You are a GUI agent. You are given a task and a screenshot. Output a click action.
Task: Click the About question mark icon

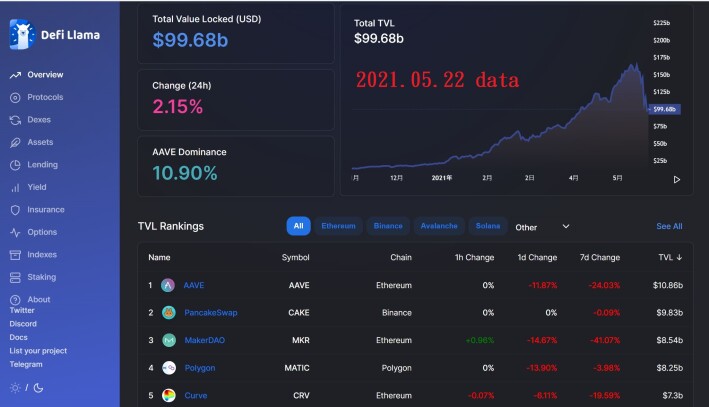coord(15,300)
